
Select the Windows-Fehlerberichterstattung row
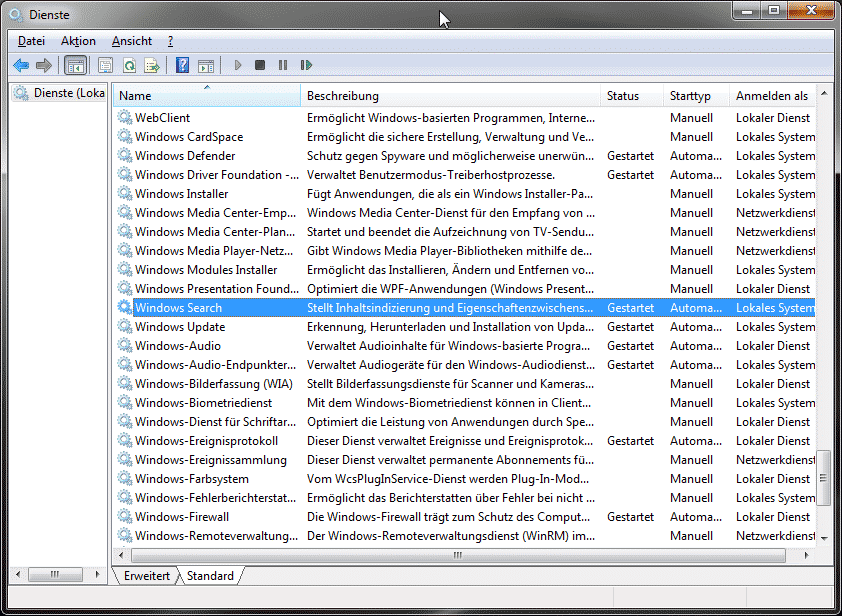pos(465,497)
